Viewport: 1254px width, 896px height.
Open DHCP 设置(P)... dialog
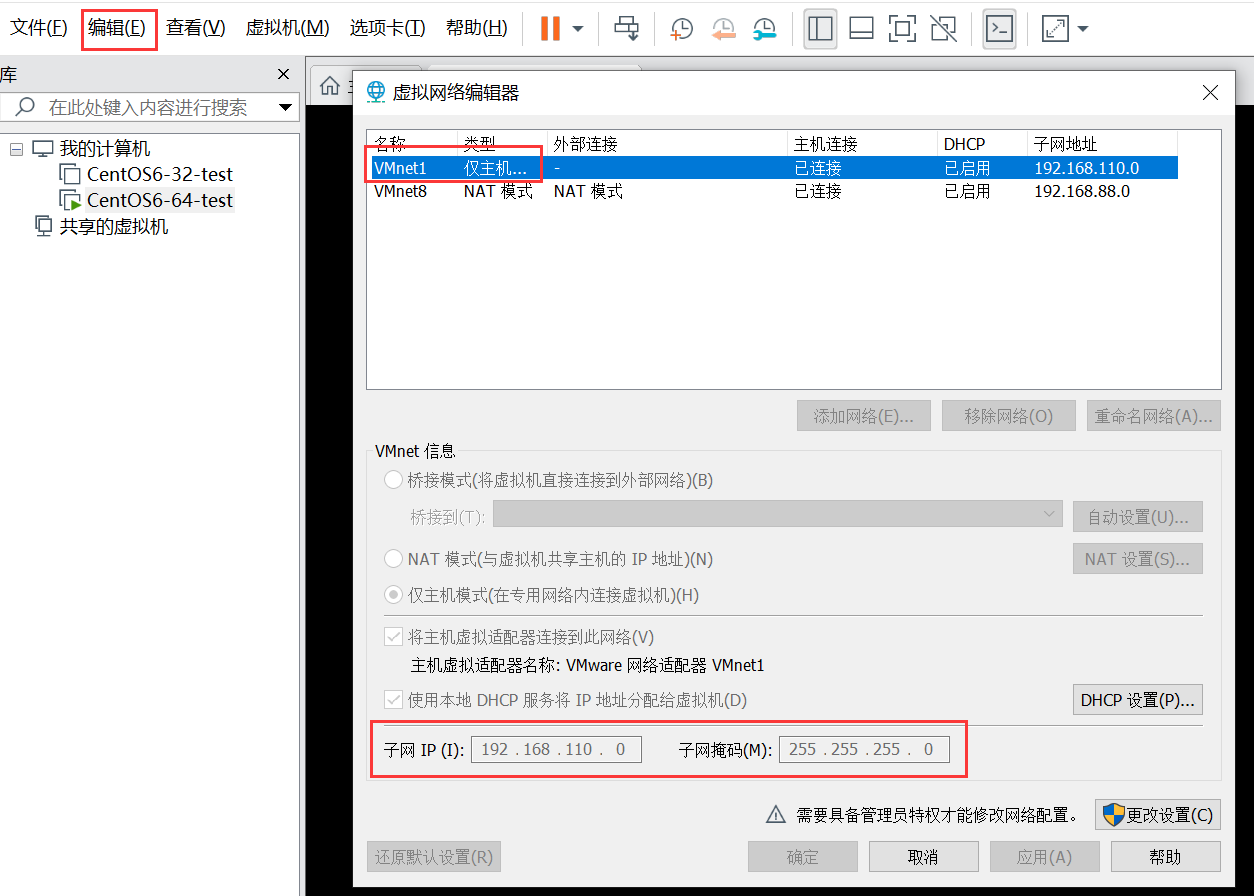click(1137, 700)
